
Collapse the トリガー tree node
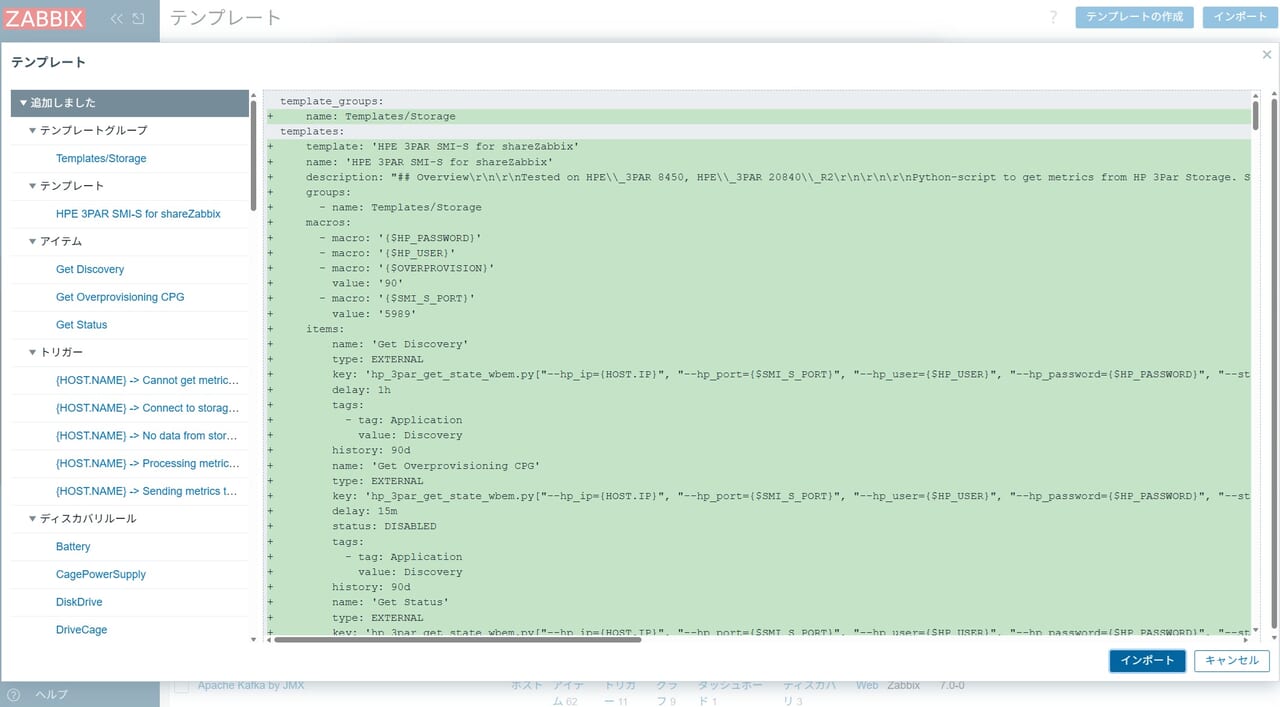point(33,353)
